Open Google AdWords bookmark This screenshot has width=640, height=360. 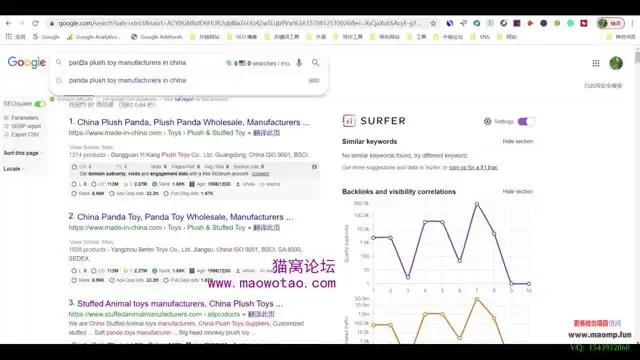[x=156, y=37]
